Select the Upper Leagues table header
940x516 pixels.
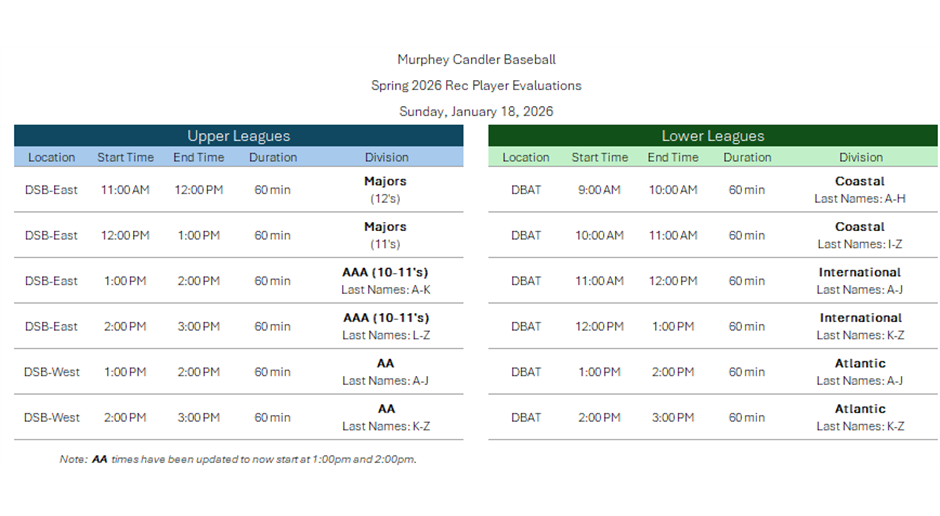click(x=238, y=136)
